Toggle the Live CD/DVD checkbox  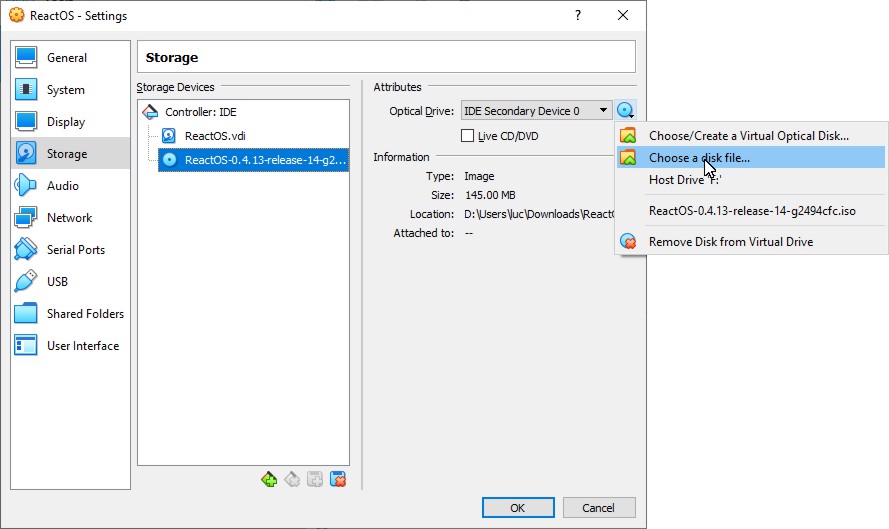pyautogui.click(x=467, y=136)
